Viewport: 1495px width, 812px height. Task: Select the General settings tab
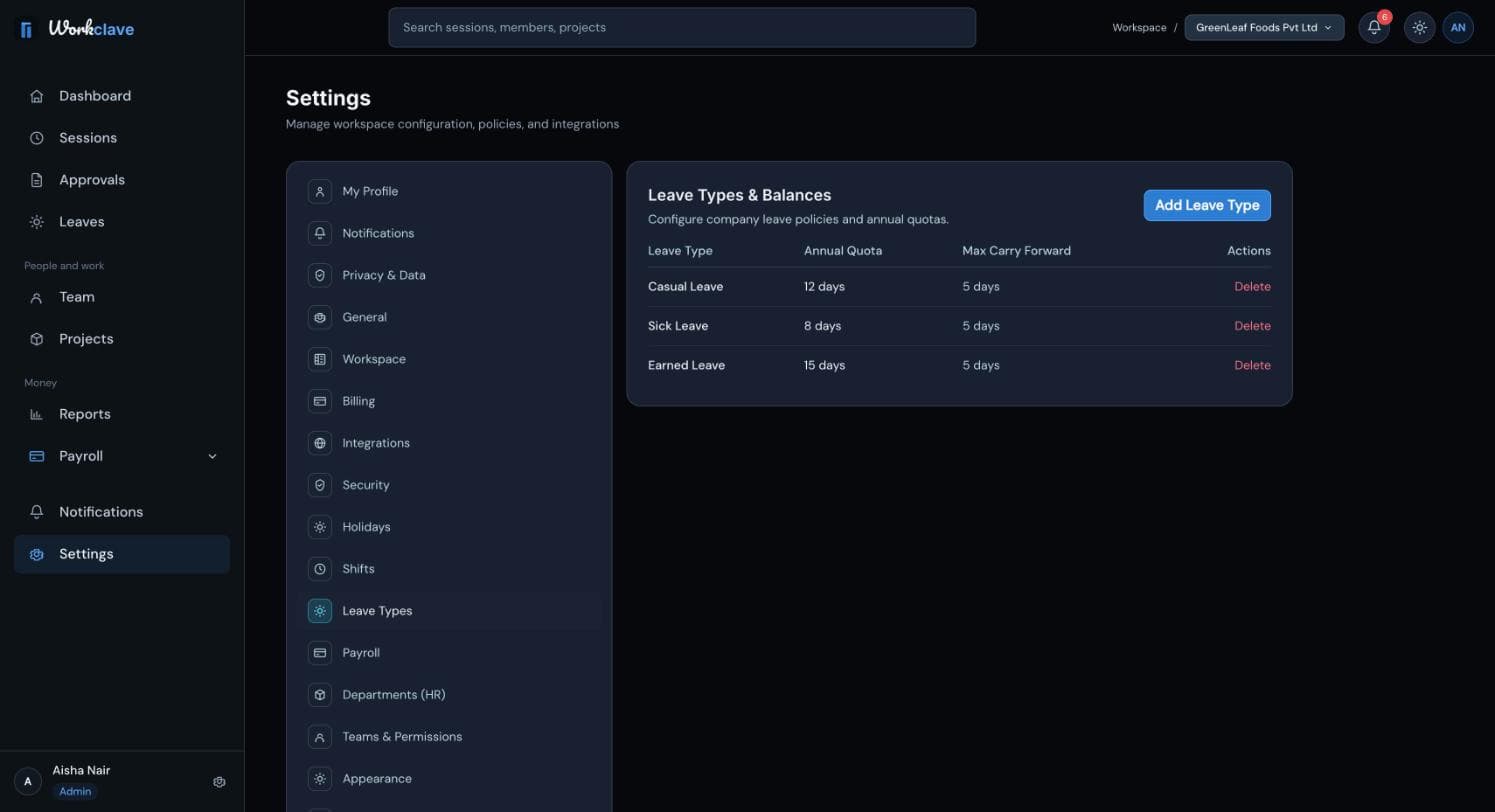450,317
